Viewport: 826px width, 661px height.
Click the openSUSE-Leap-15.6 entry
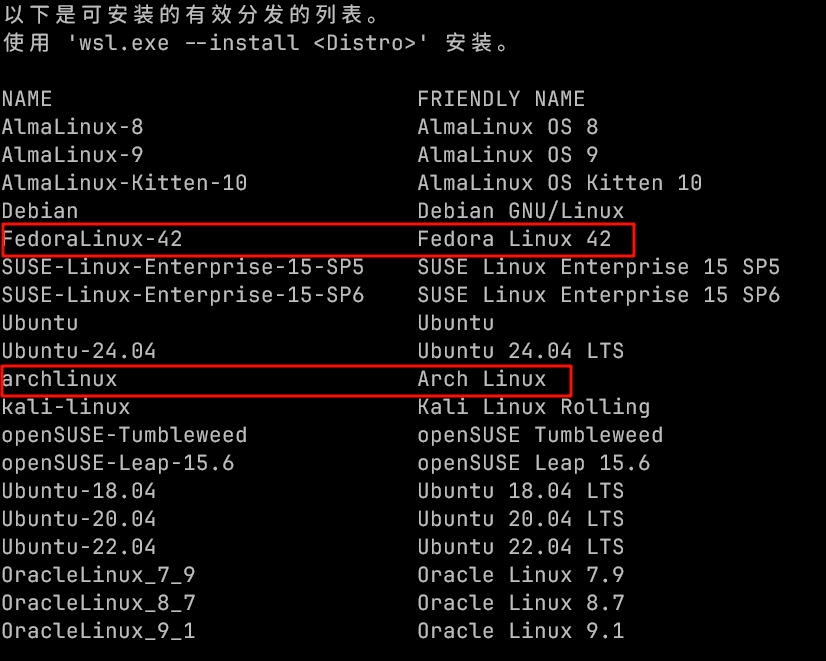point(118,463)
